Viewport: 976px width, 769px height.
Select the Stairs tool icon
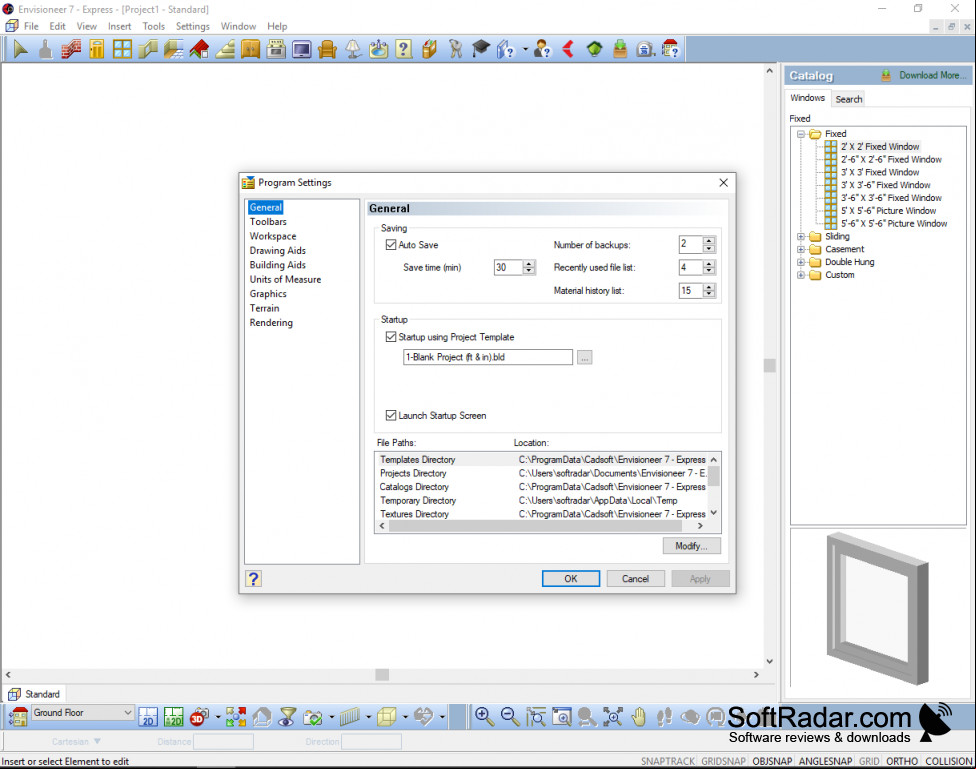click(x=225, y=49)
